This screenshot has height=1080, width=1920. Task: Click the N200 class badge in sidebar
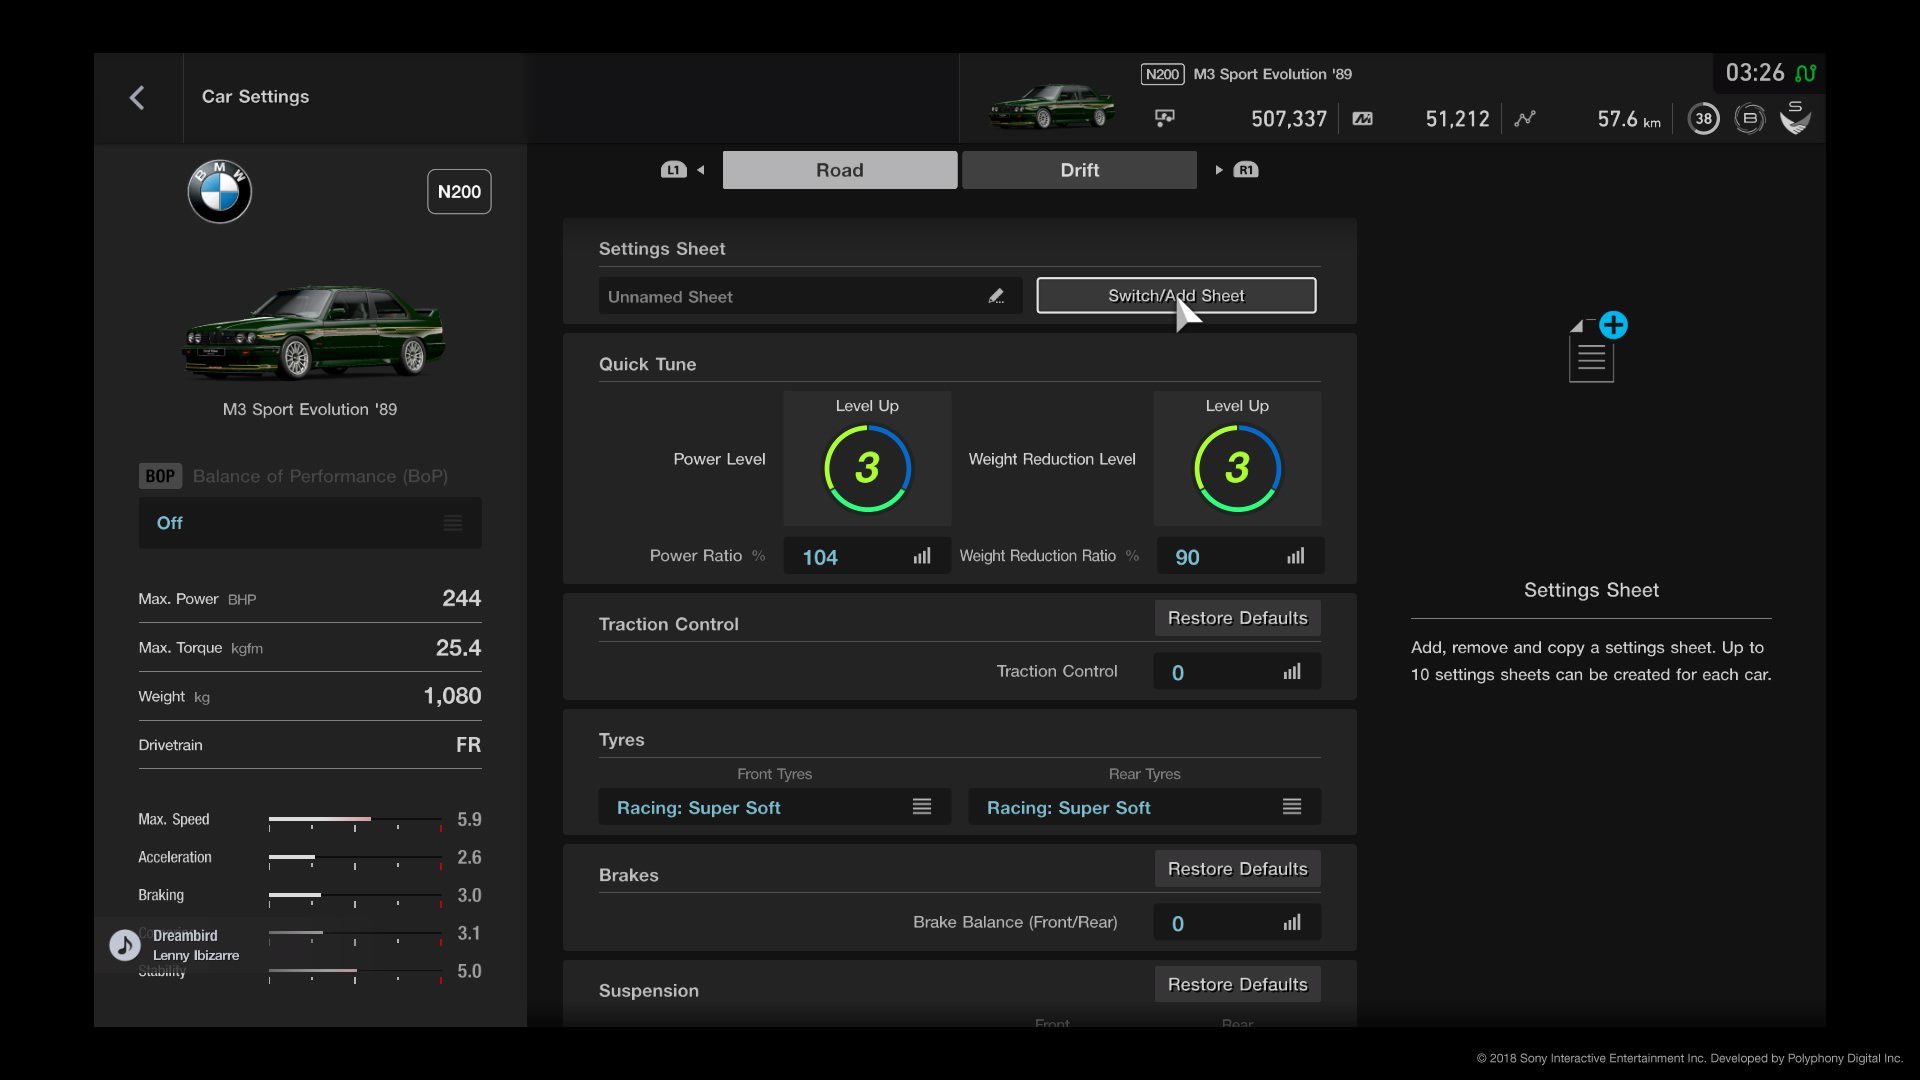coord(459,191)
